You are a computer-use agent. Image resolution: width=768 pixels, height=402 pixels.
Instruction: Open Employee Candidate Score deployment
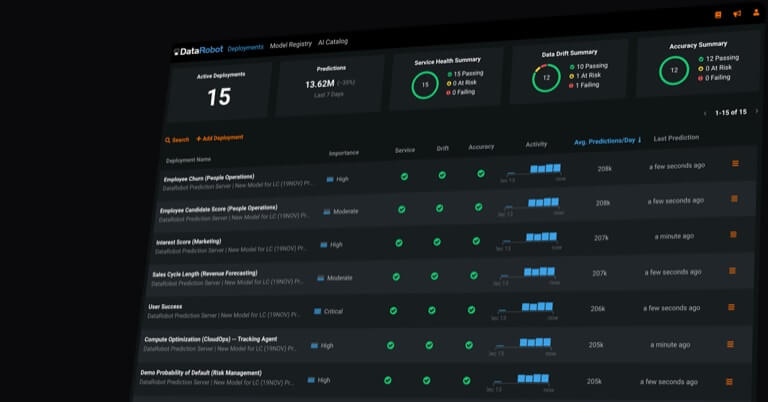tap(218, 209)
